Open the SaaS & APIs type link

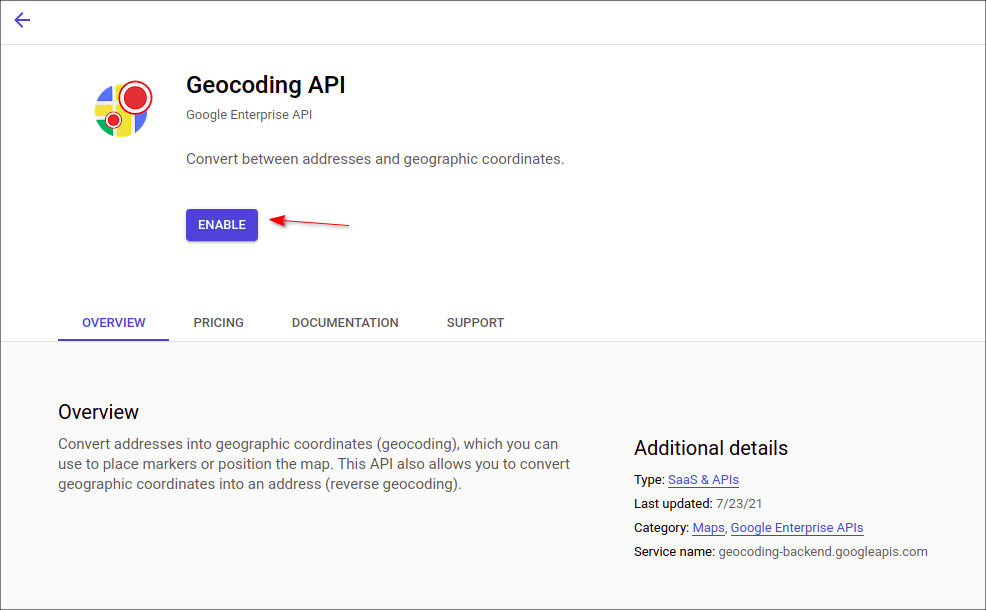click(703, 480)
